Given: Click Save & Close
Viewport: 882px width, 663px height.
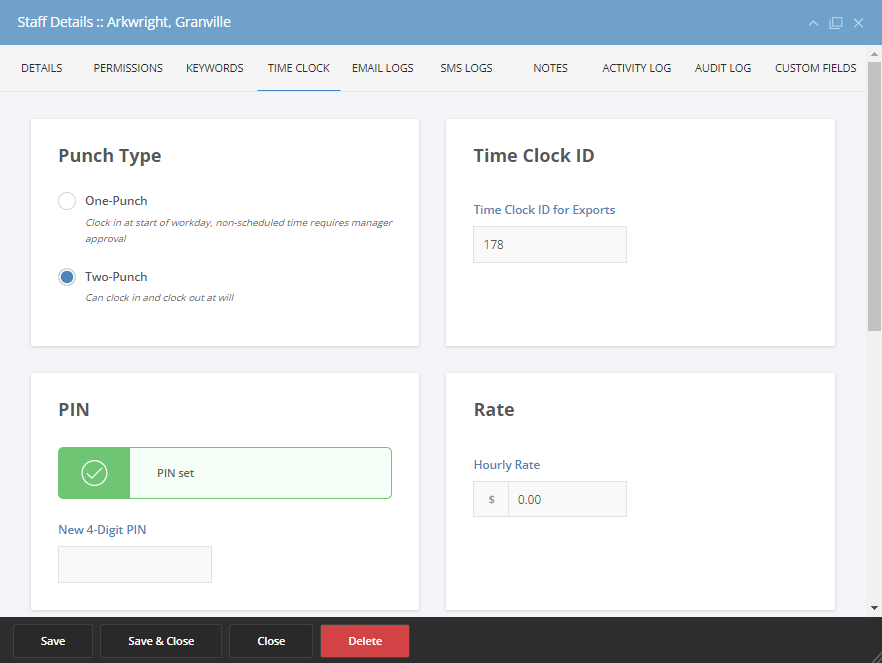Looking at the screenshot, I should click(x=160, y=640).
